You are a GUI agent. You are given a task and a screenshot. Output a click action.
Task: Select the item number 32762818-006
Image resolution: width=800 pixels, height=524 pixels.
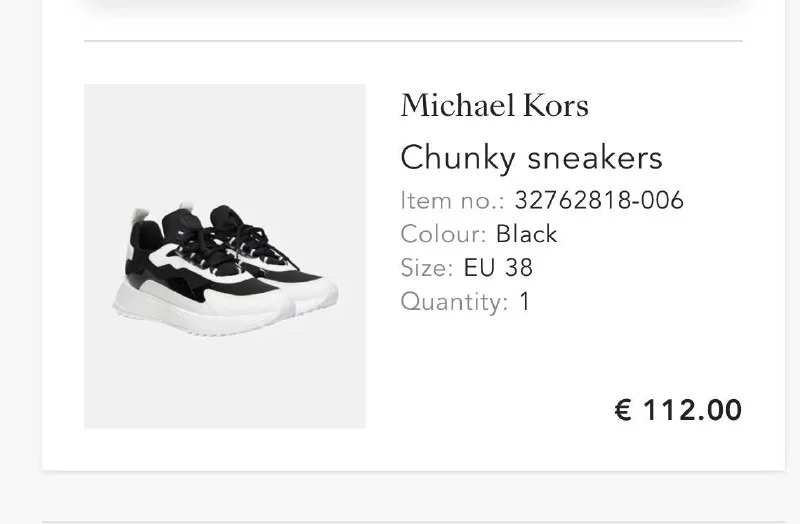point(599,200)
